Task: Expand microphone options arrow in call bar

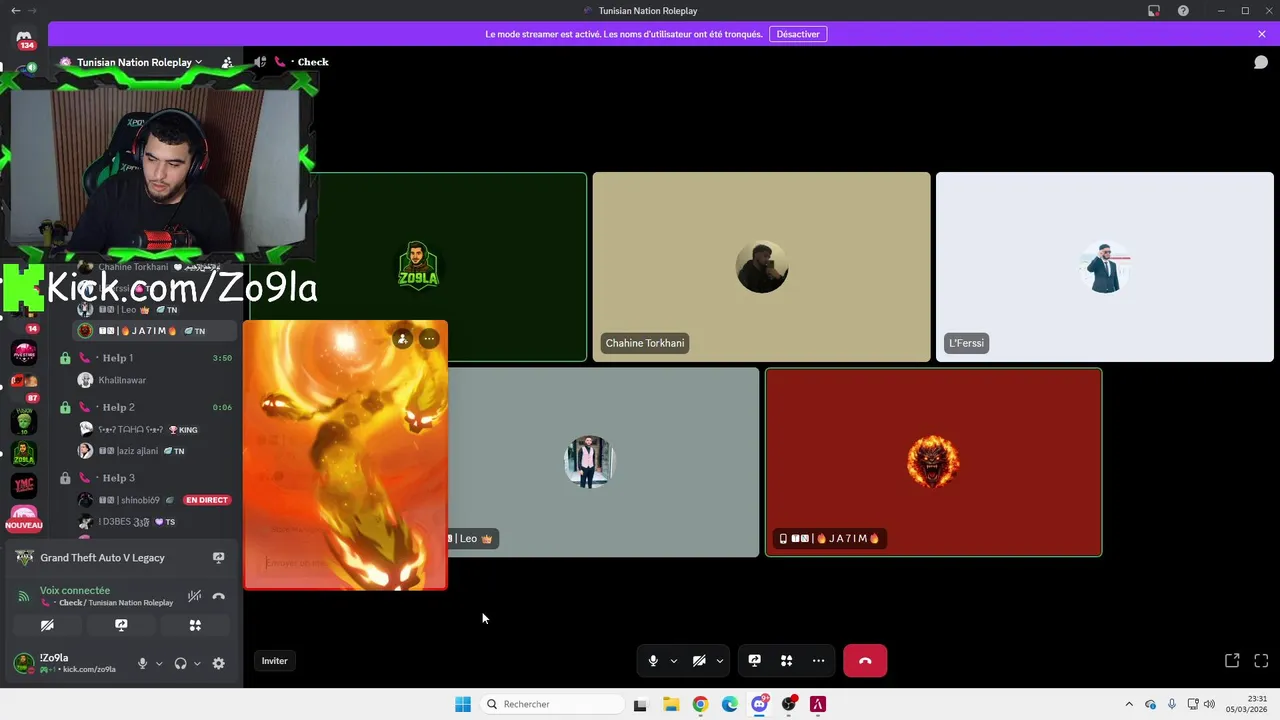Action: [673, 661]
